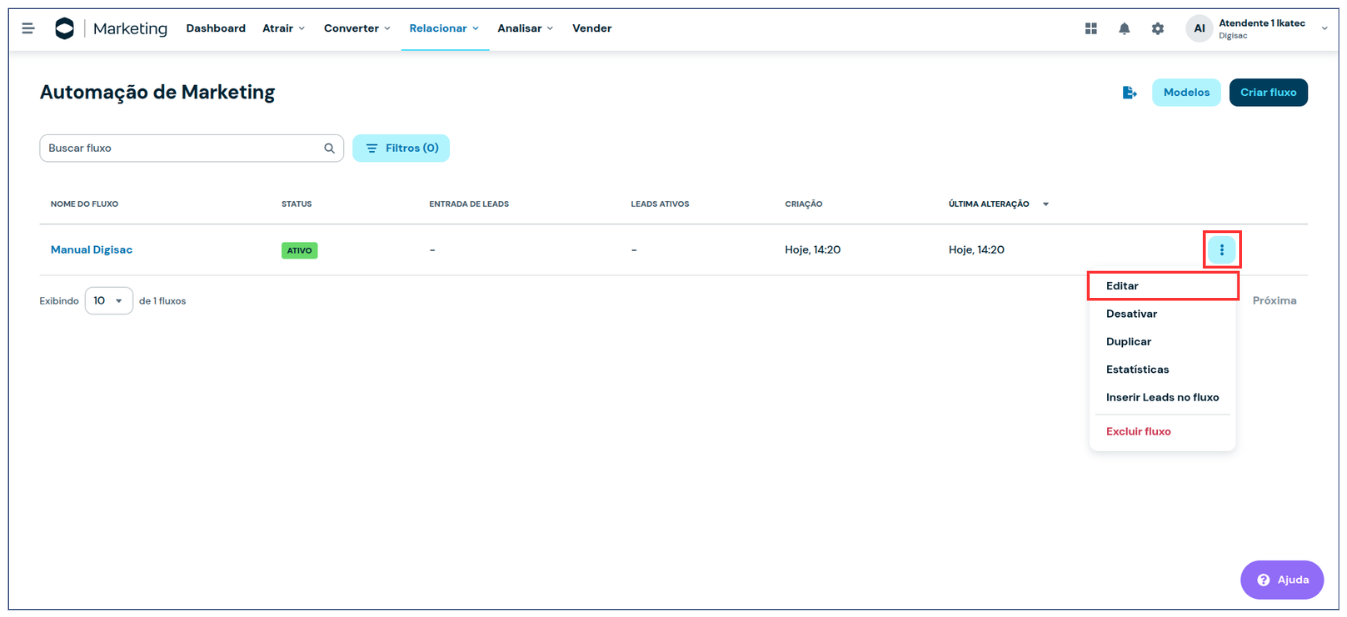The height and width of the screenshot is (617, 1347).
Task: Expand the Atrair menu
Action: [x=283, y=28]
